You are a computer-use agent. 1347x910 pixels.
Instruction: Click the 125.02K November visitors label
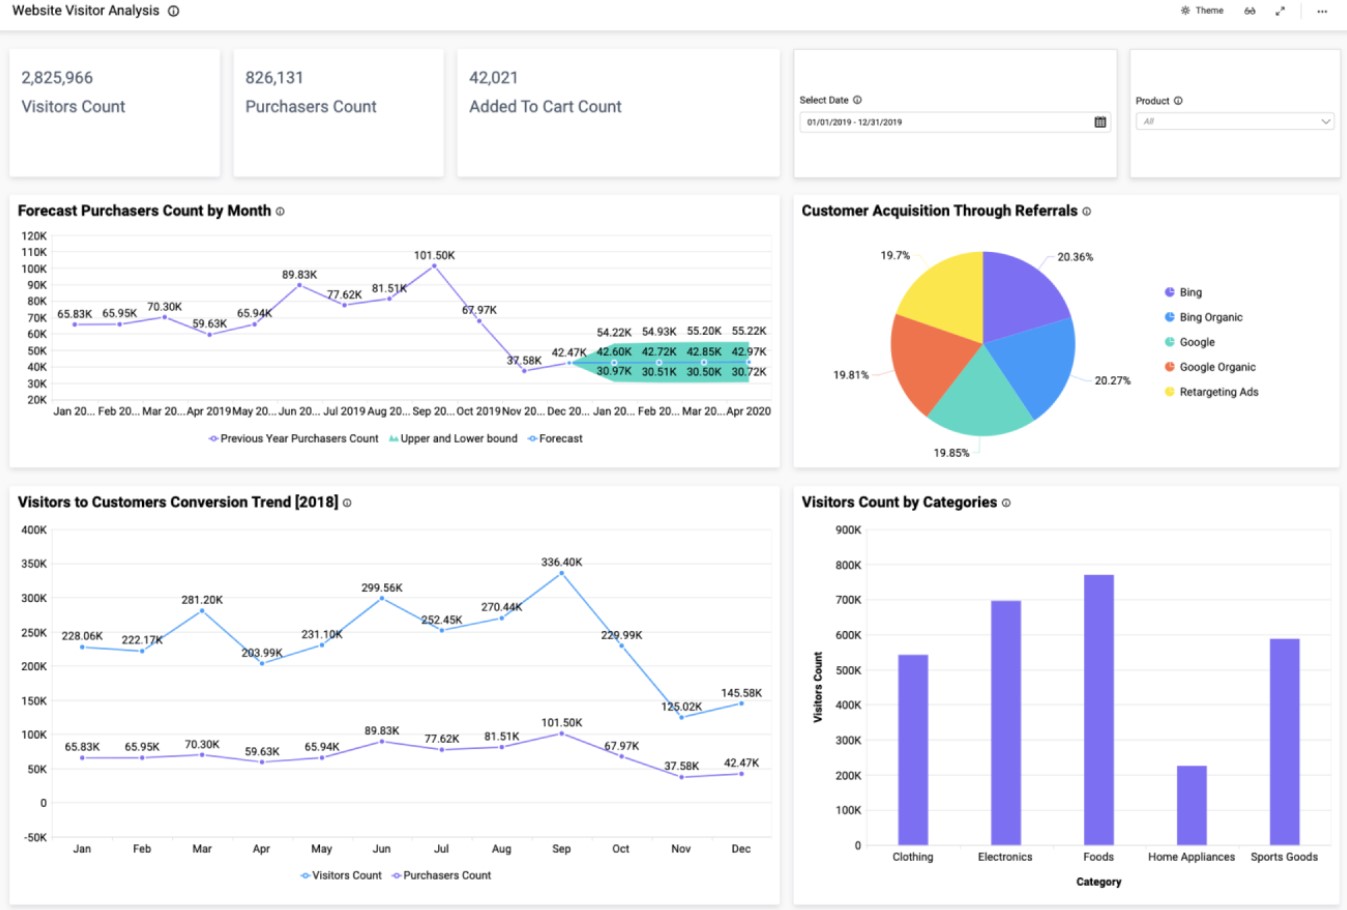681,707
